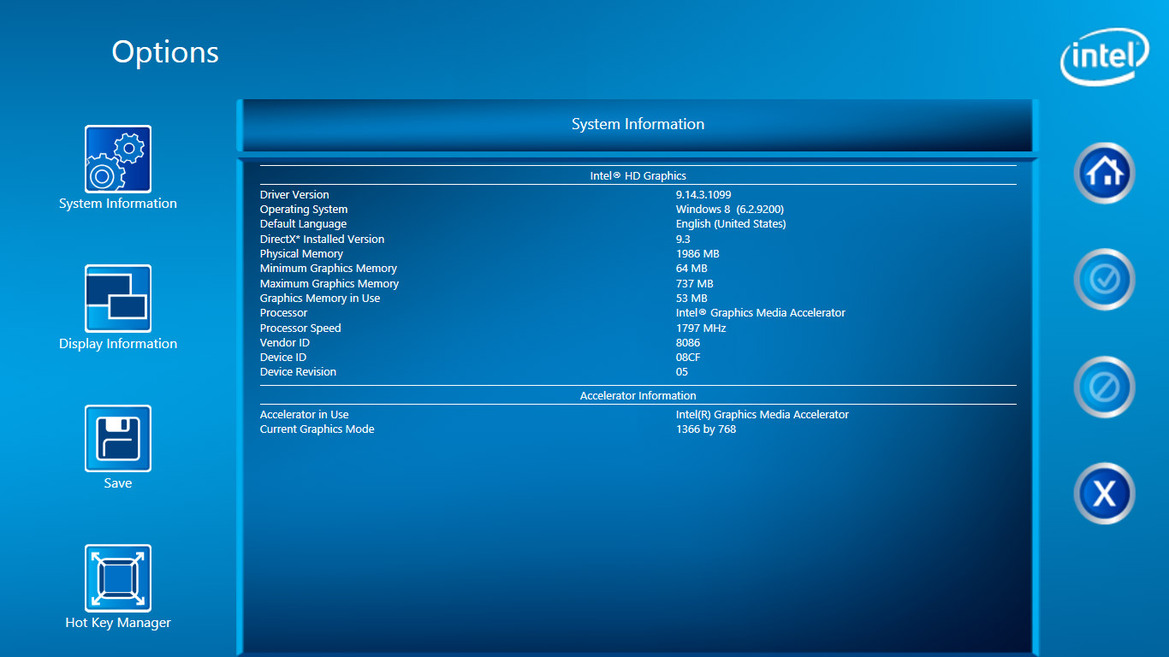Screen dimensions: 1169x657
Task: Click the Intel HD Graphics section header
Action: click(637, 176)
